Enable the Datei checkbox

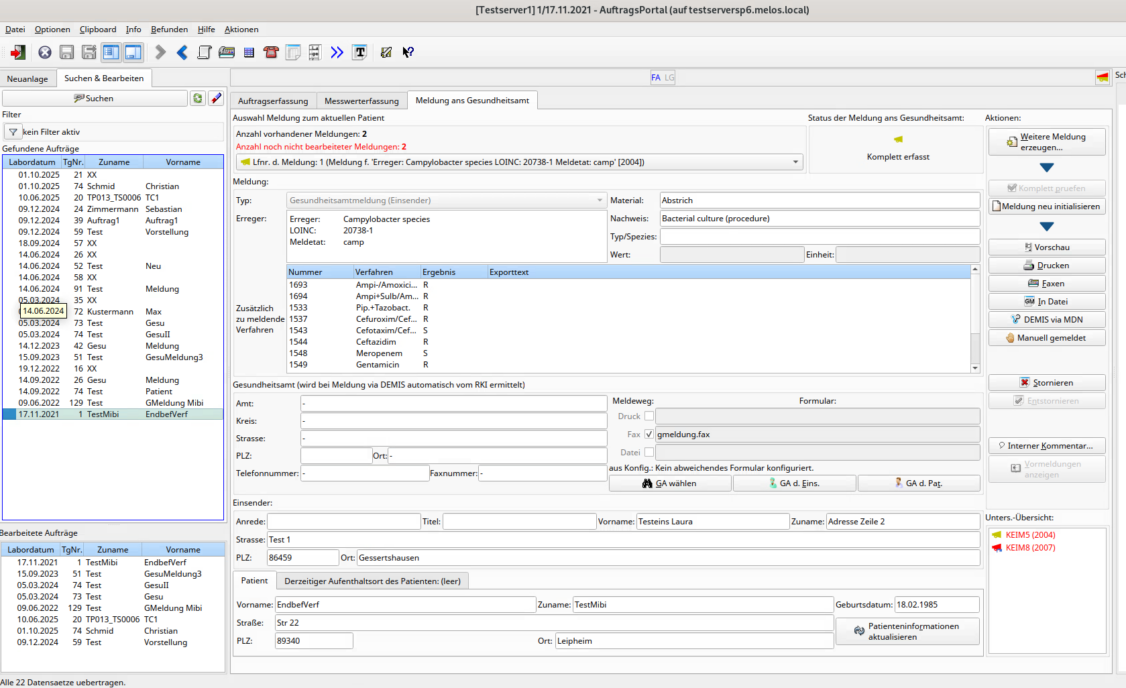649,453
